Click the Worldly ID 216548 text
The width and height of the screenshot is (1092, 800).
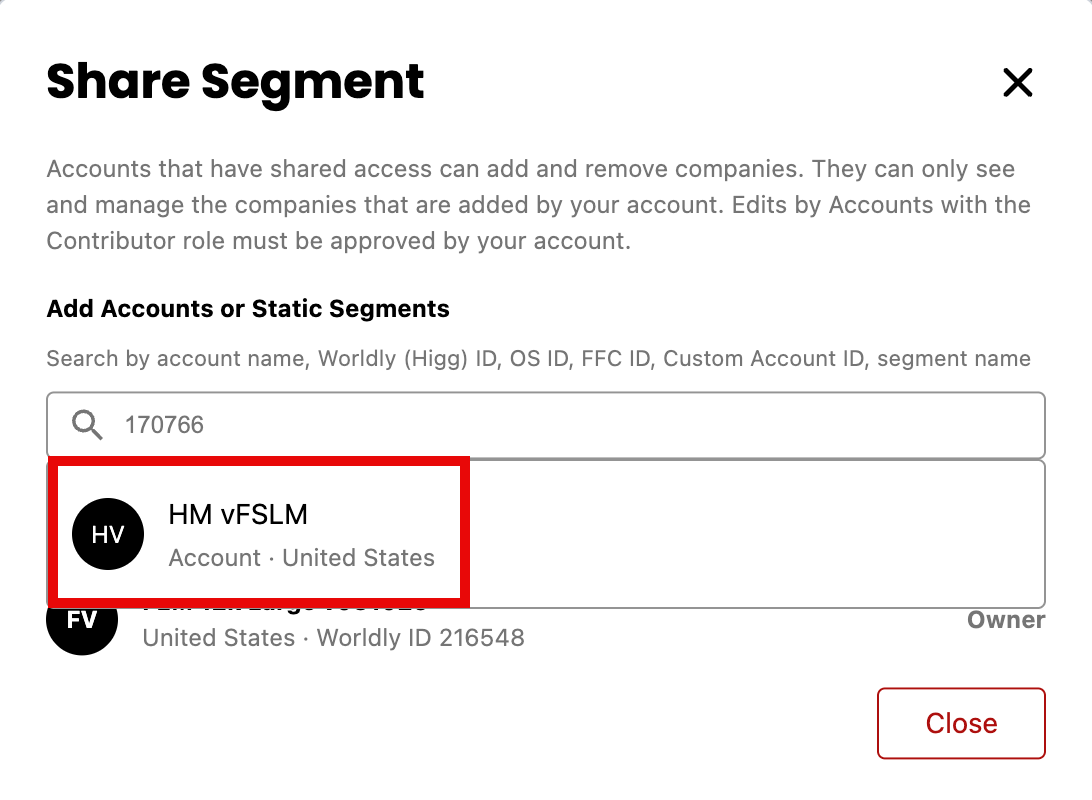pos(421,638)
